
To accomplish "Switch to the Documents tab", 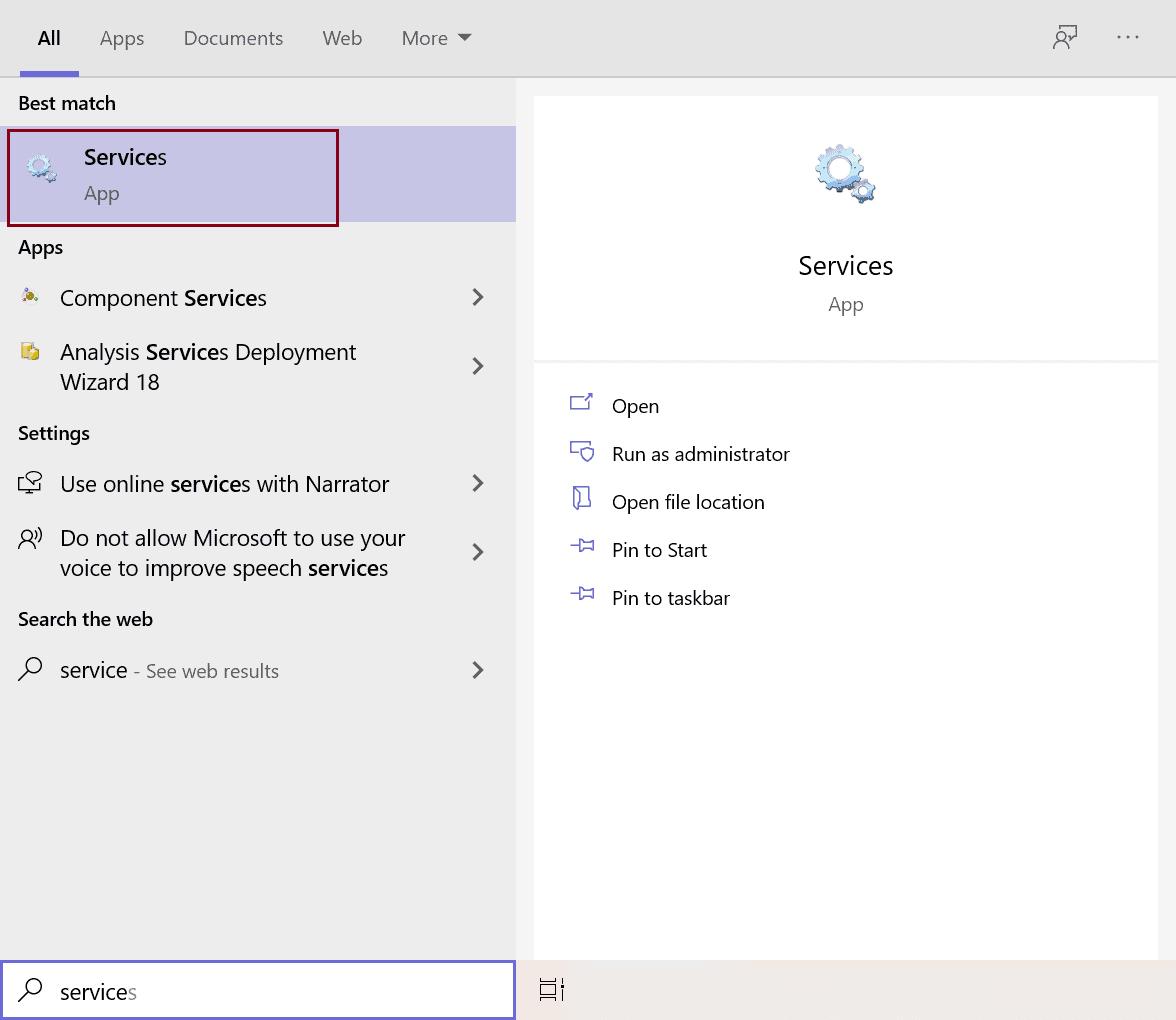I will tap(233, 38).
